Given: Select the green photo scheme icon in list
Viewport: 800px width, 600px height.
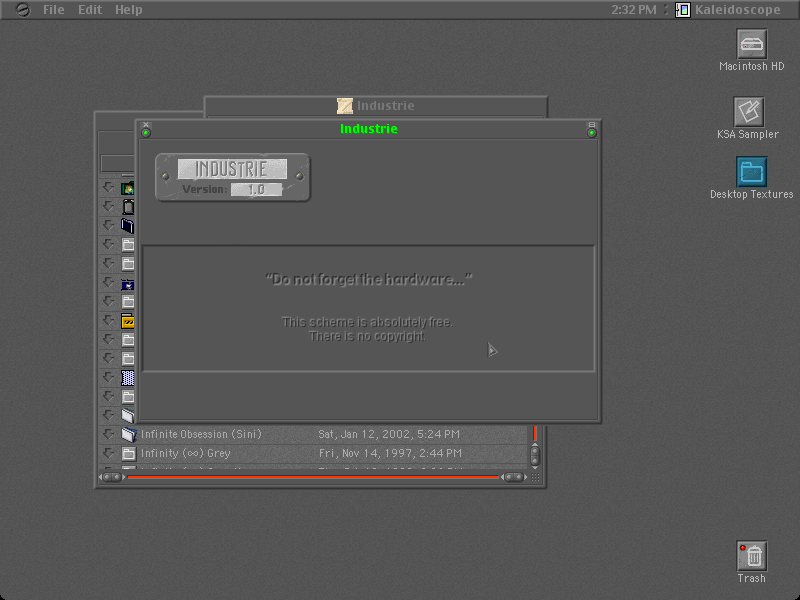Looking at the screenshot, I should point(128,188).
